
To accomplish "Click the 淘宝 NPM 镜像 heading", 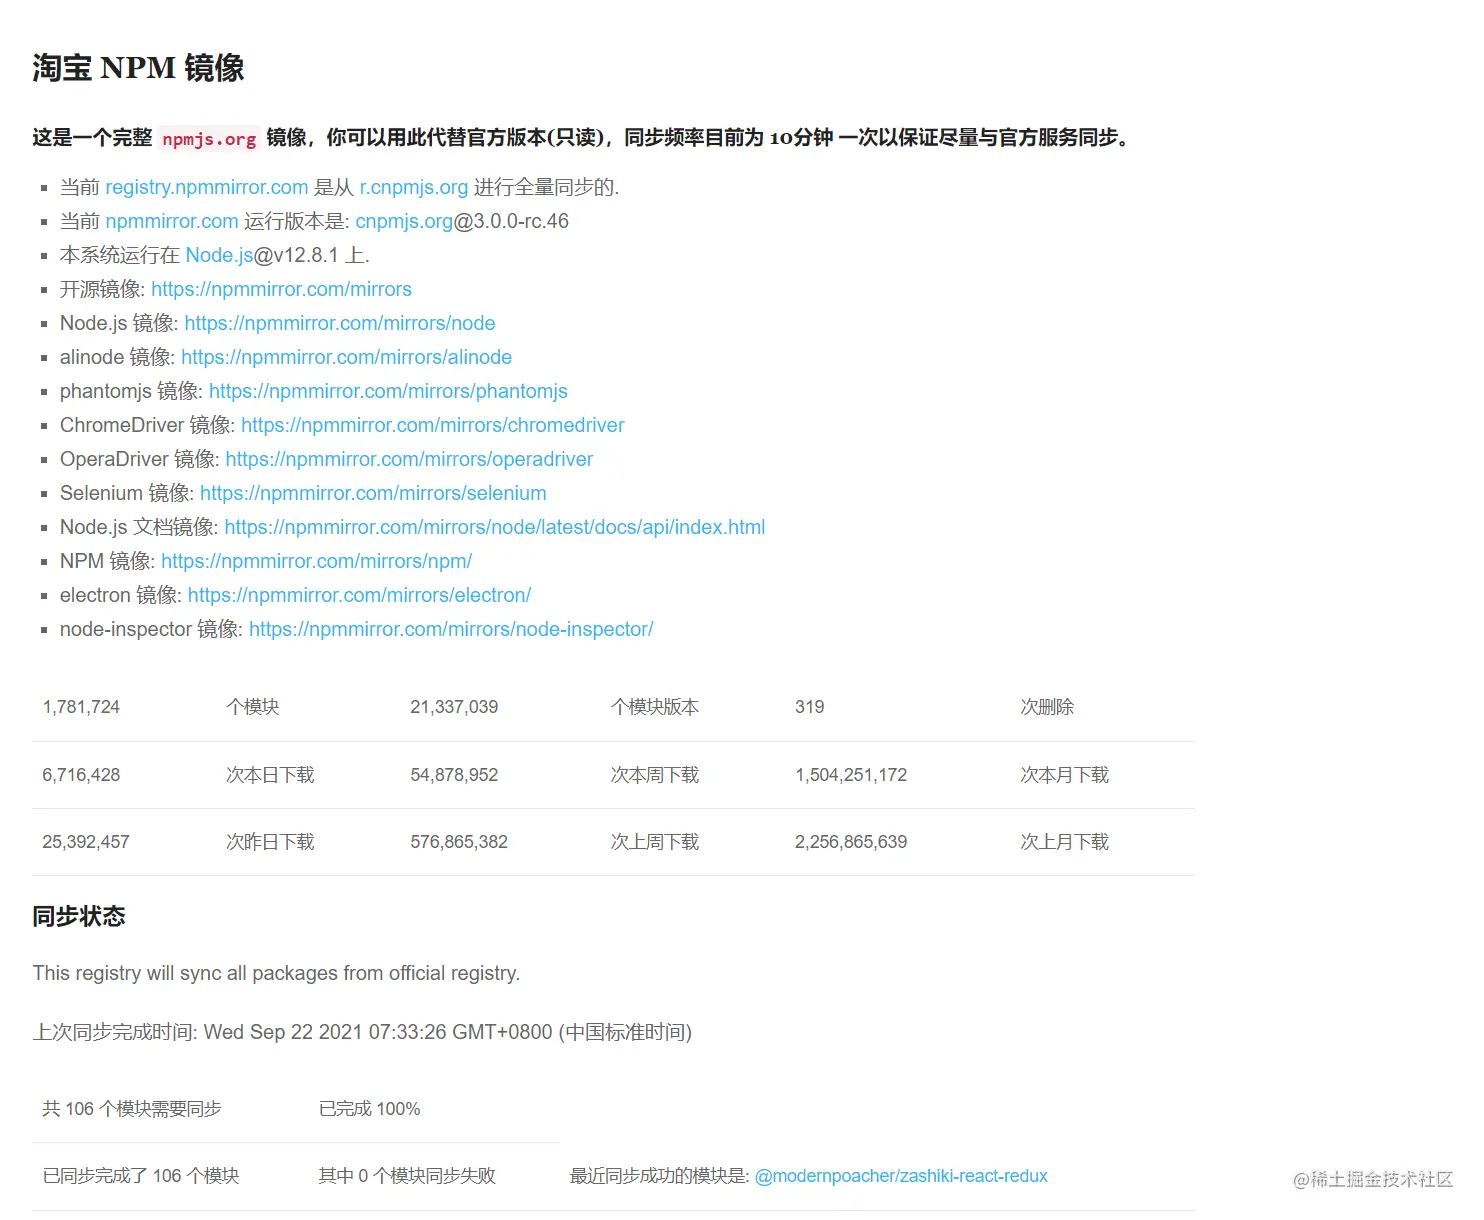I will click(138, 68).
